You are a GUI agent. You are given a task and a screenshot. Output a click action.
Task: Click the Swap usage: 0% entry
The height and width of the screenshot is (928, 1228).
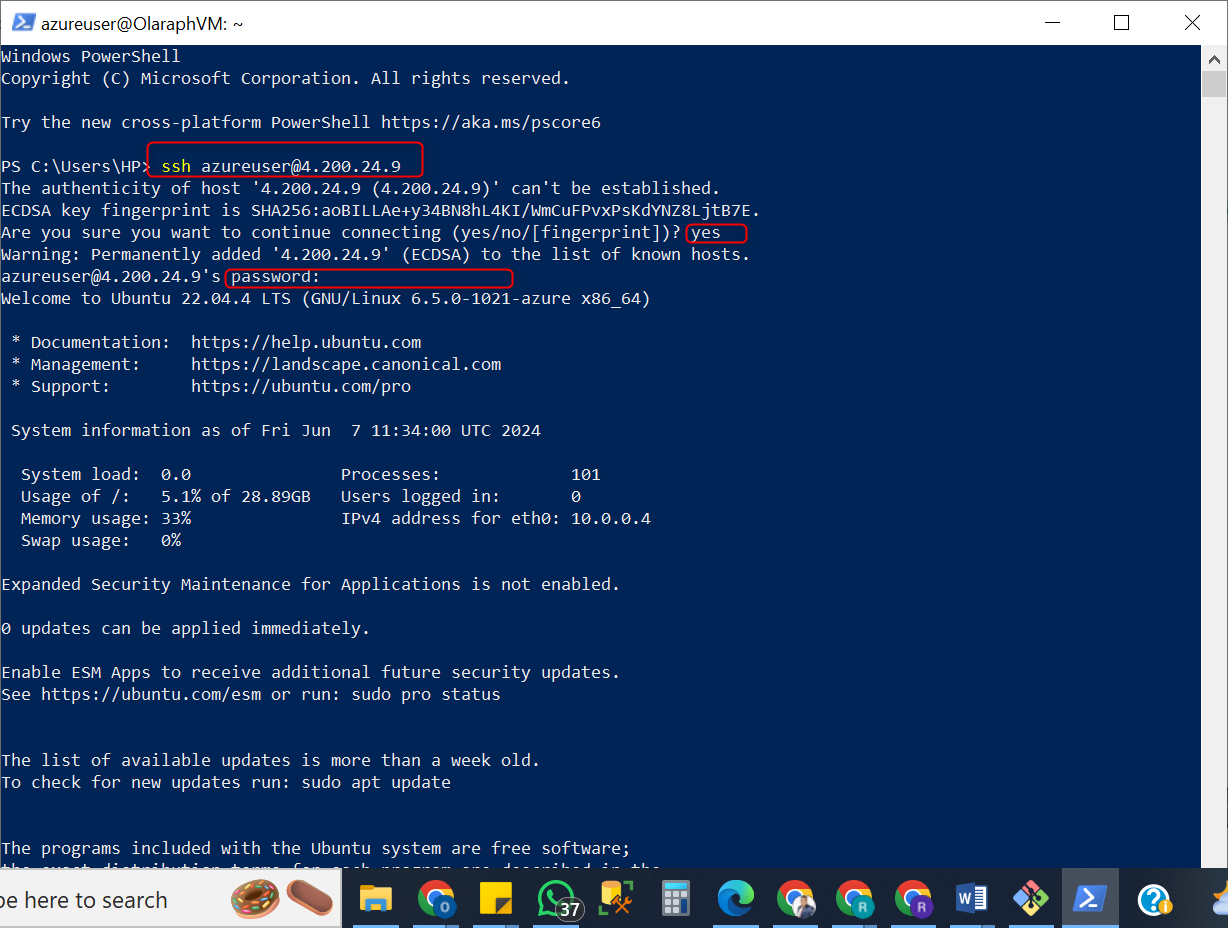(x=101, y=540)
